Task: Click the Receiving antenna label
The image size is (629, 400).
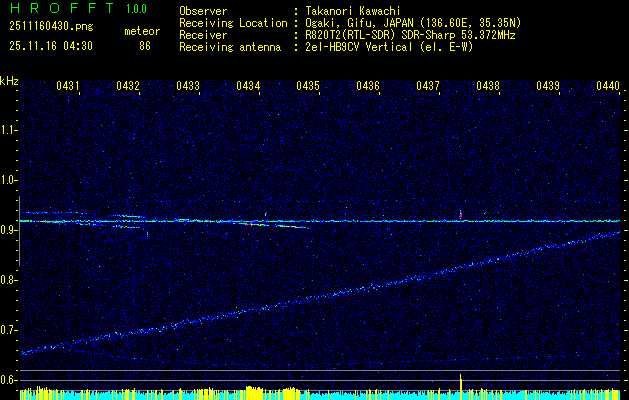Action: [230, 47]
